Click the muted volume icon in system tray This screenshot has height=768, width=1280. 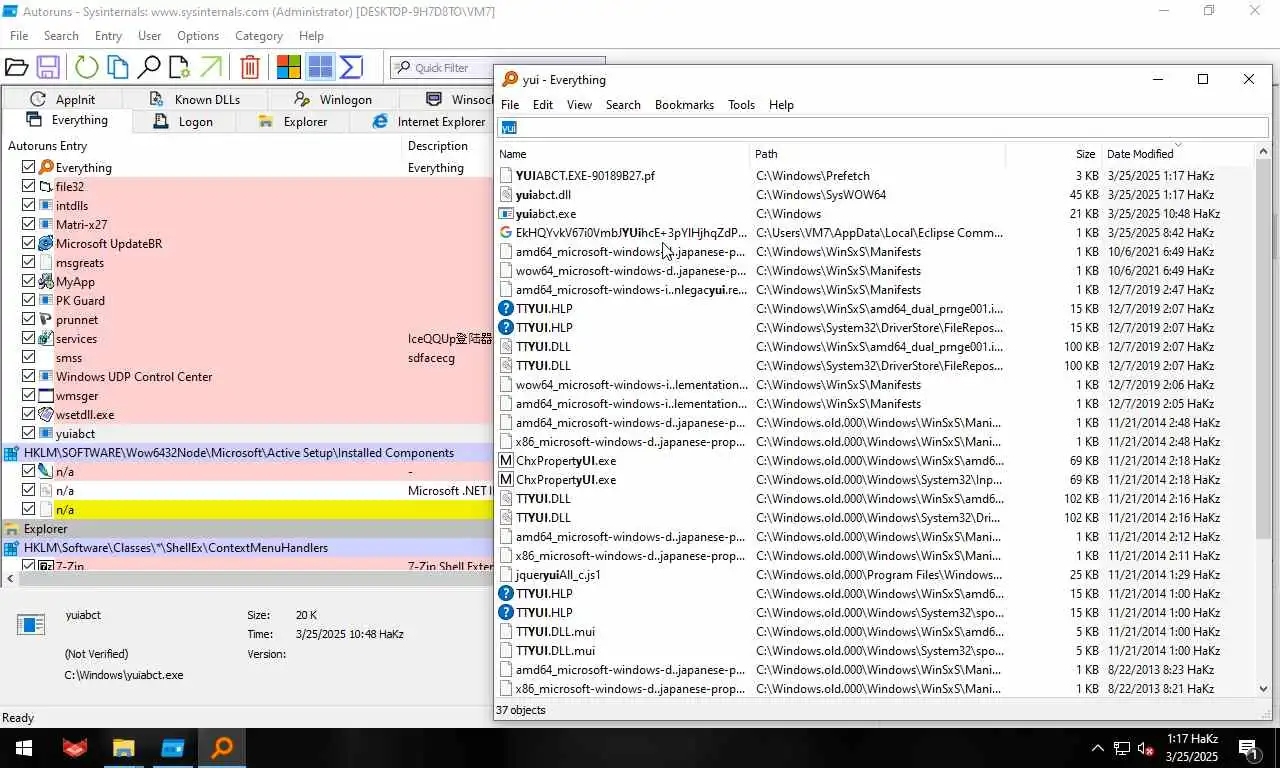pos(1146,748)
